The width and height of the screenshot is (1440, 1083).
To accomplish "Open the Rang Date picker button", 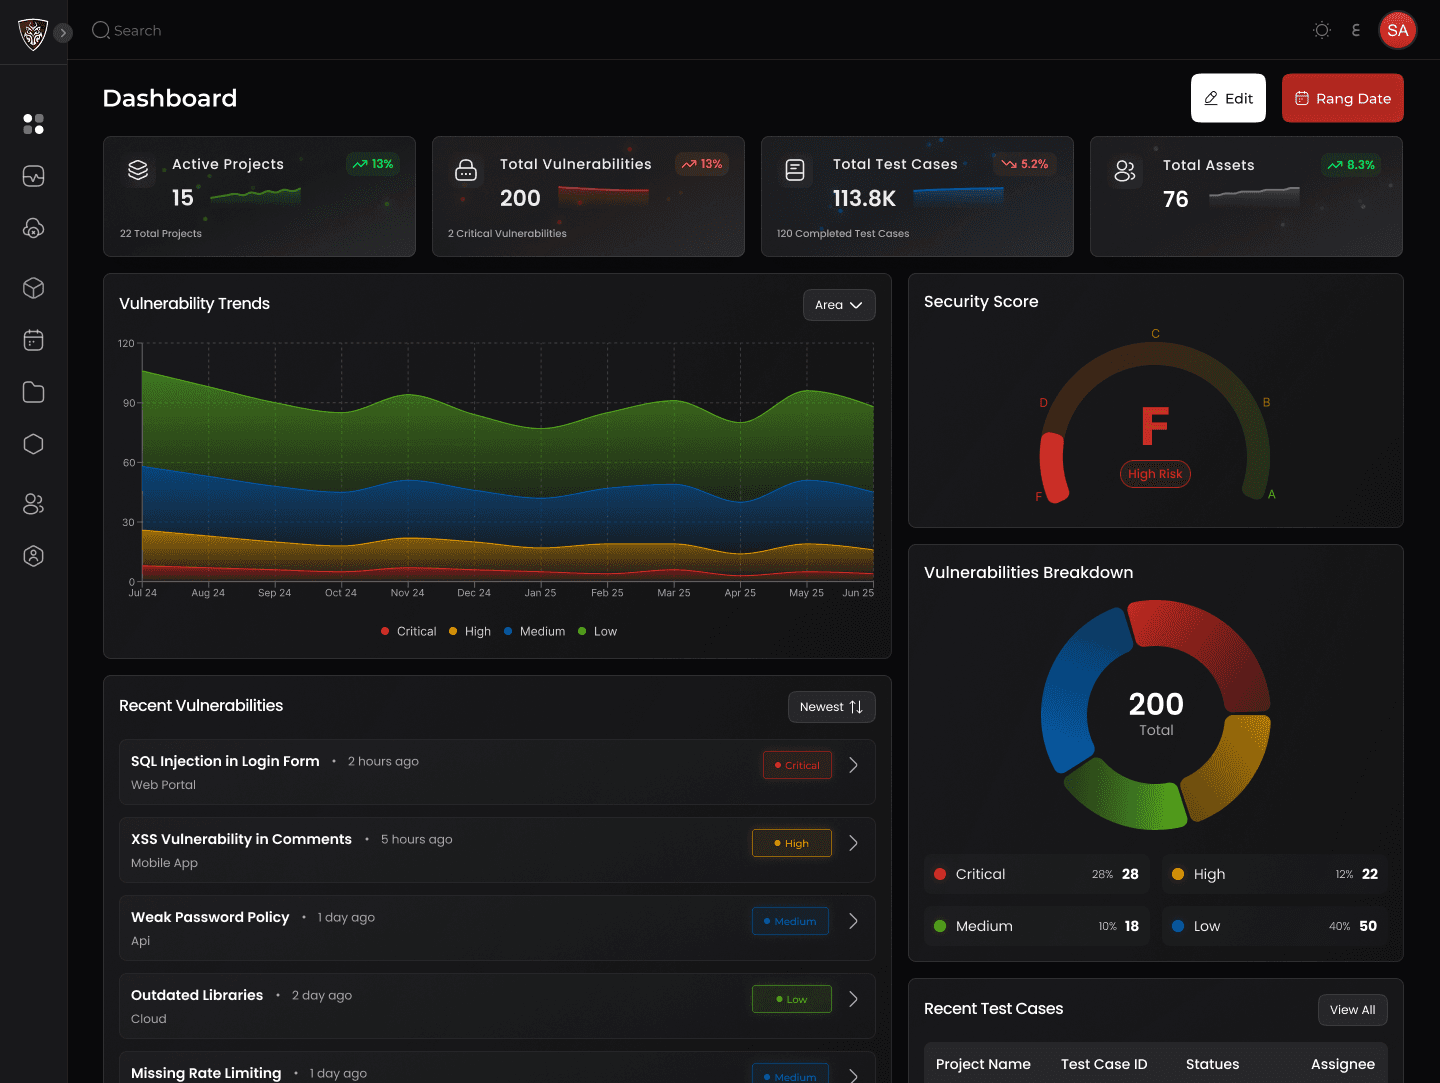I will pos(1342,98).
